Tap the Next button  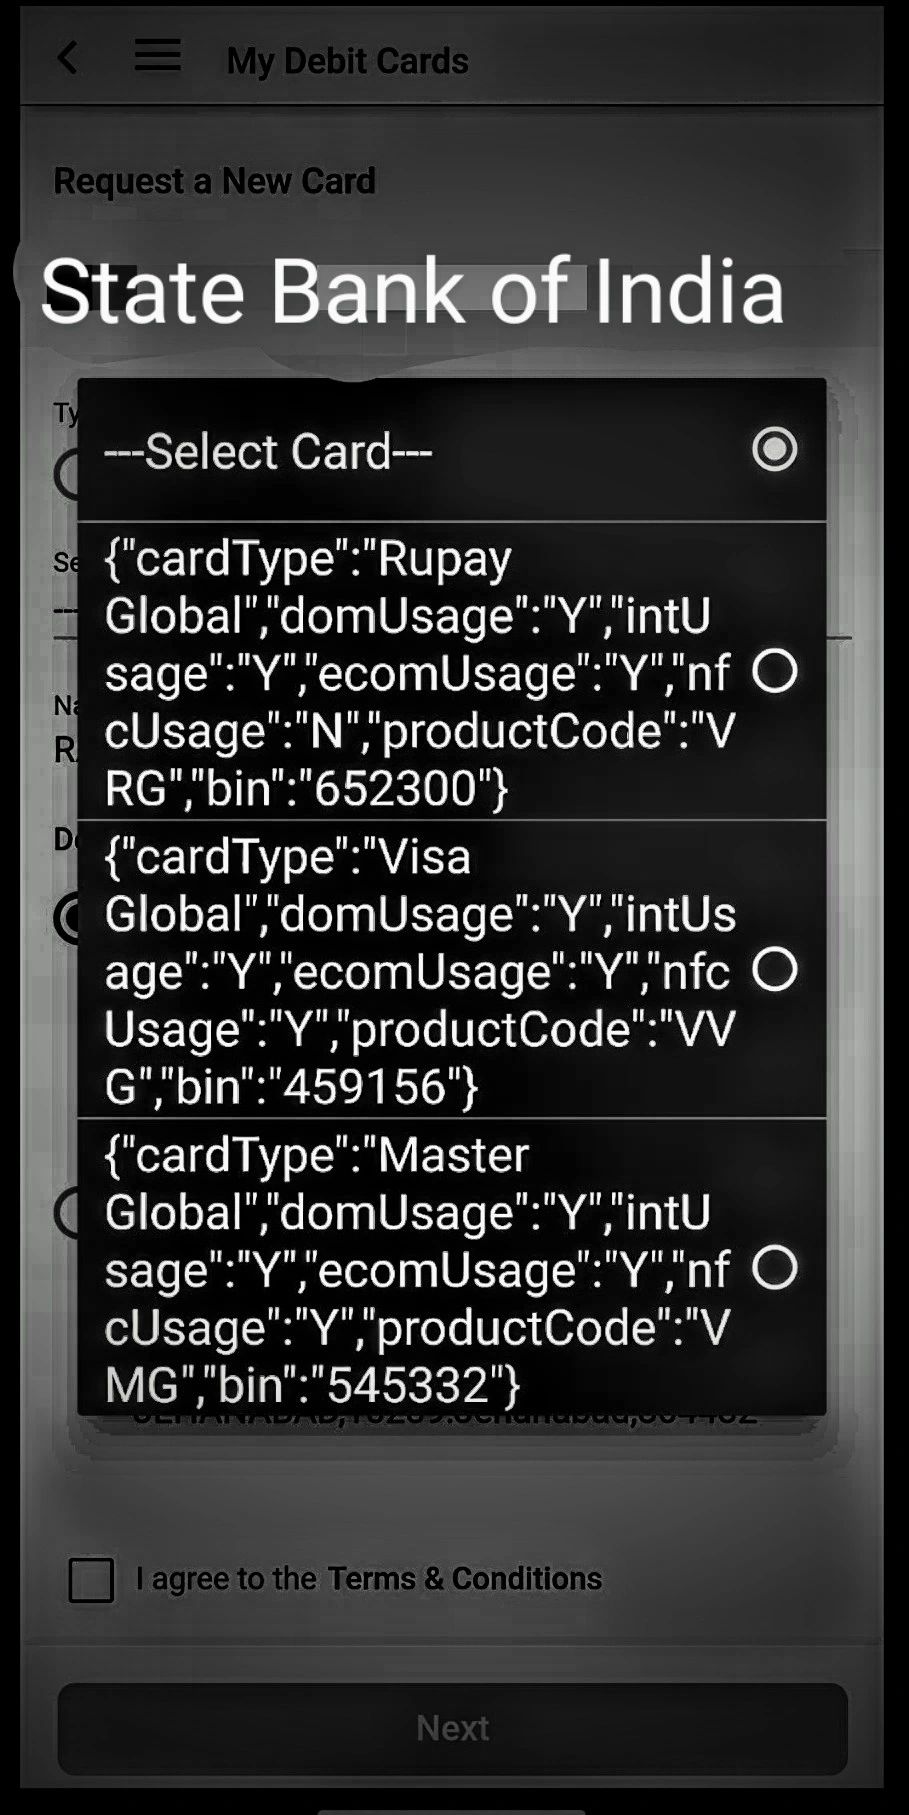453,1728
